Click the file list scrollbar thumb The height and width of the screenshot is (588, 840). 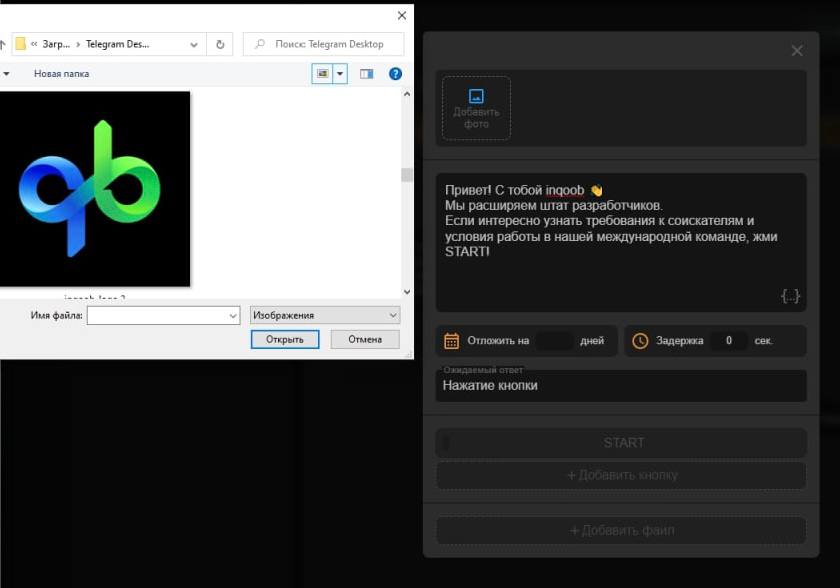(x=407, y=175)
